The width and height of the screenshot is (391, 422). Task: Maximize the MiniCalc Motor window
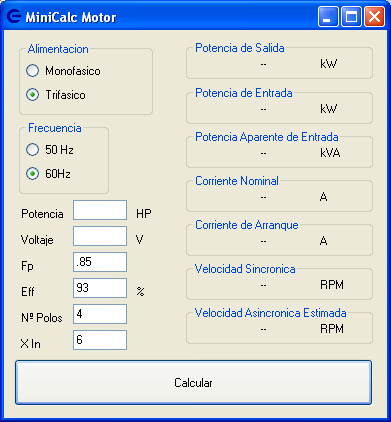351,16
